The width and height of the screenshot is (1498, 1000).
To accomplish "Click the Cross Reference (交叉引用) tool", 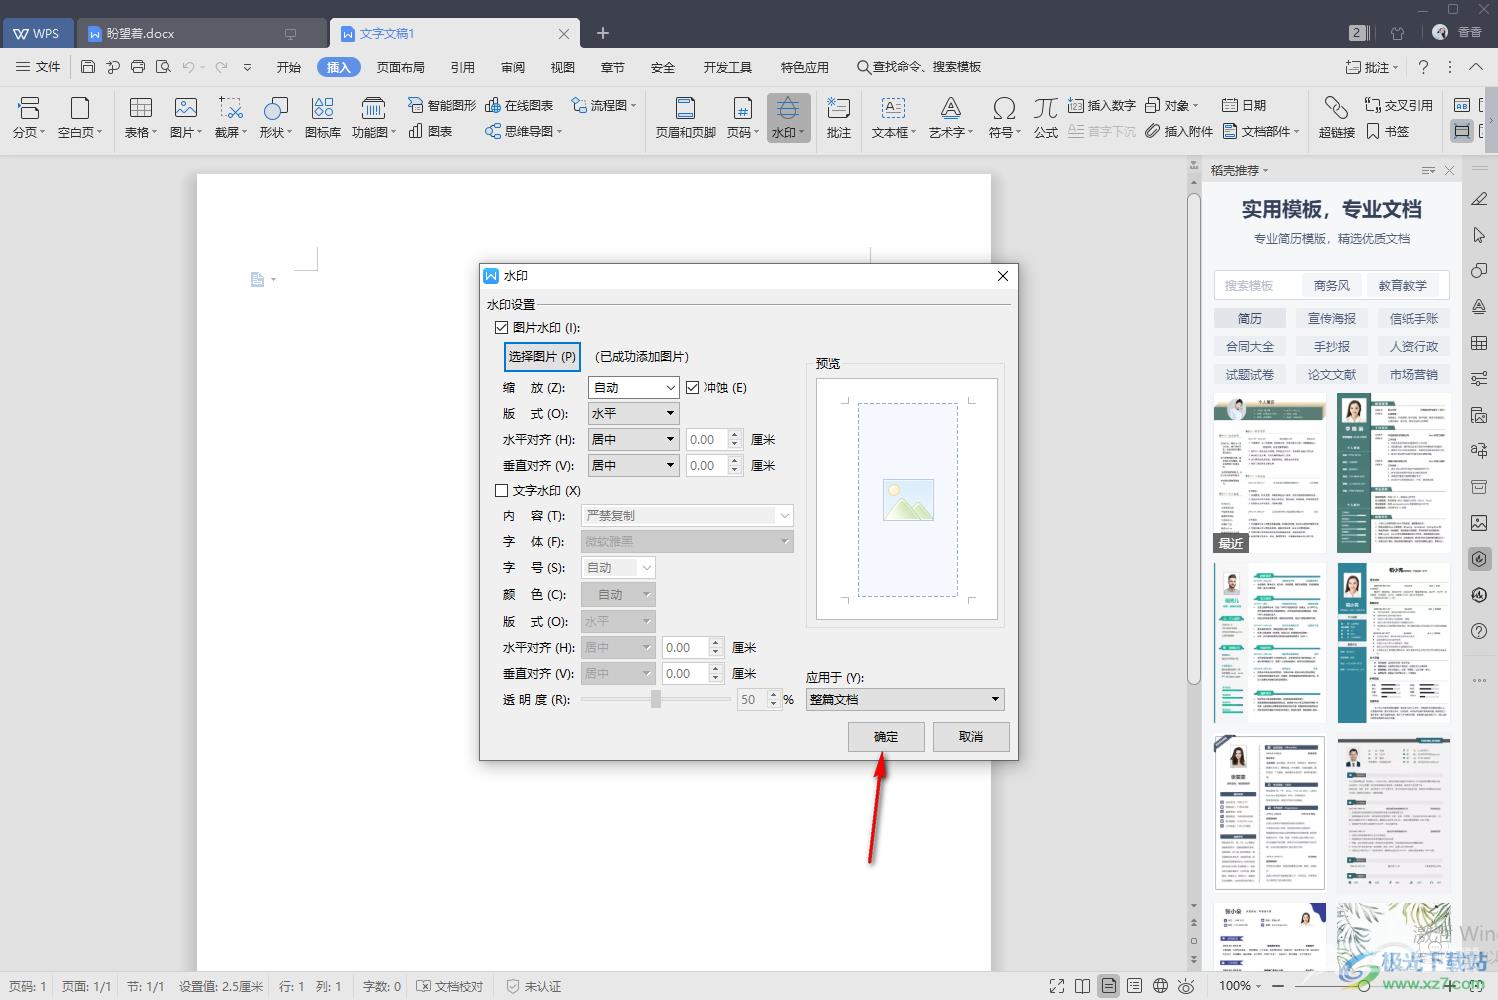I will [1398, 105].
